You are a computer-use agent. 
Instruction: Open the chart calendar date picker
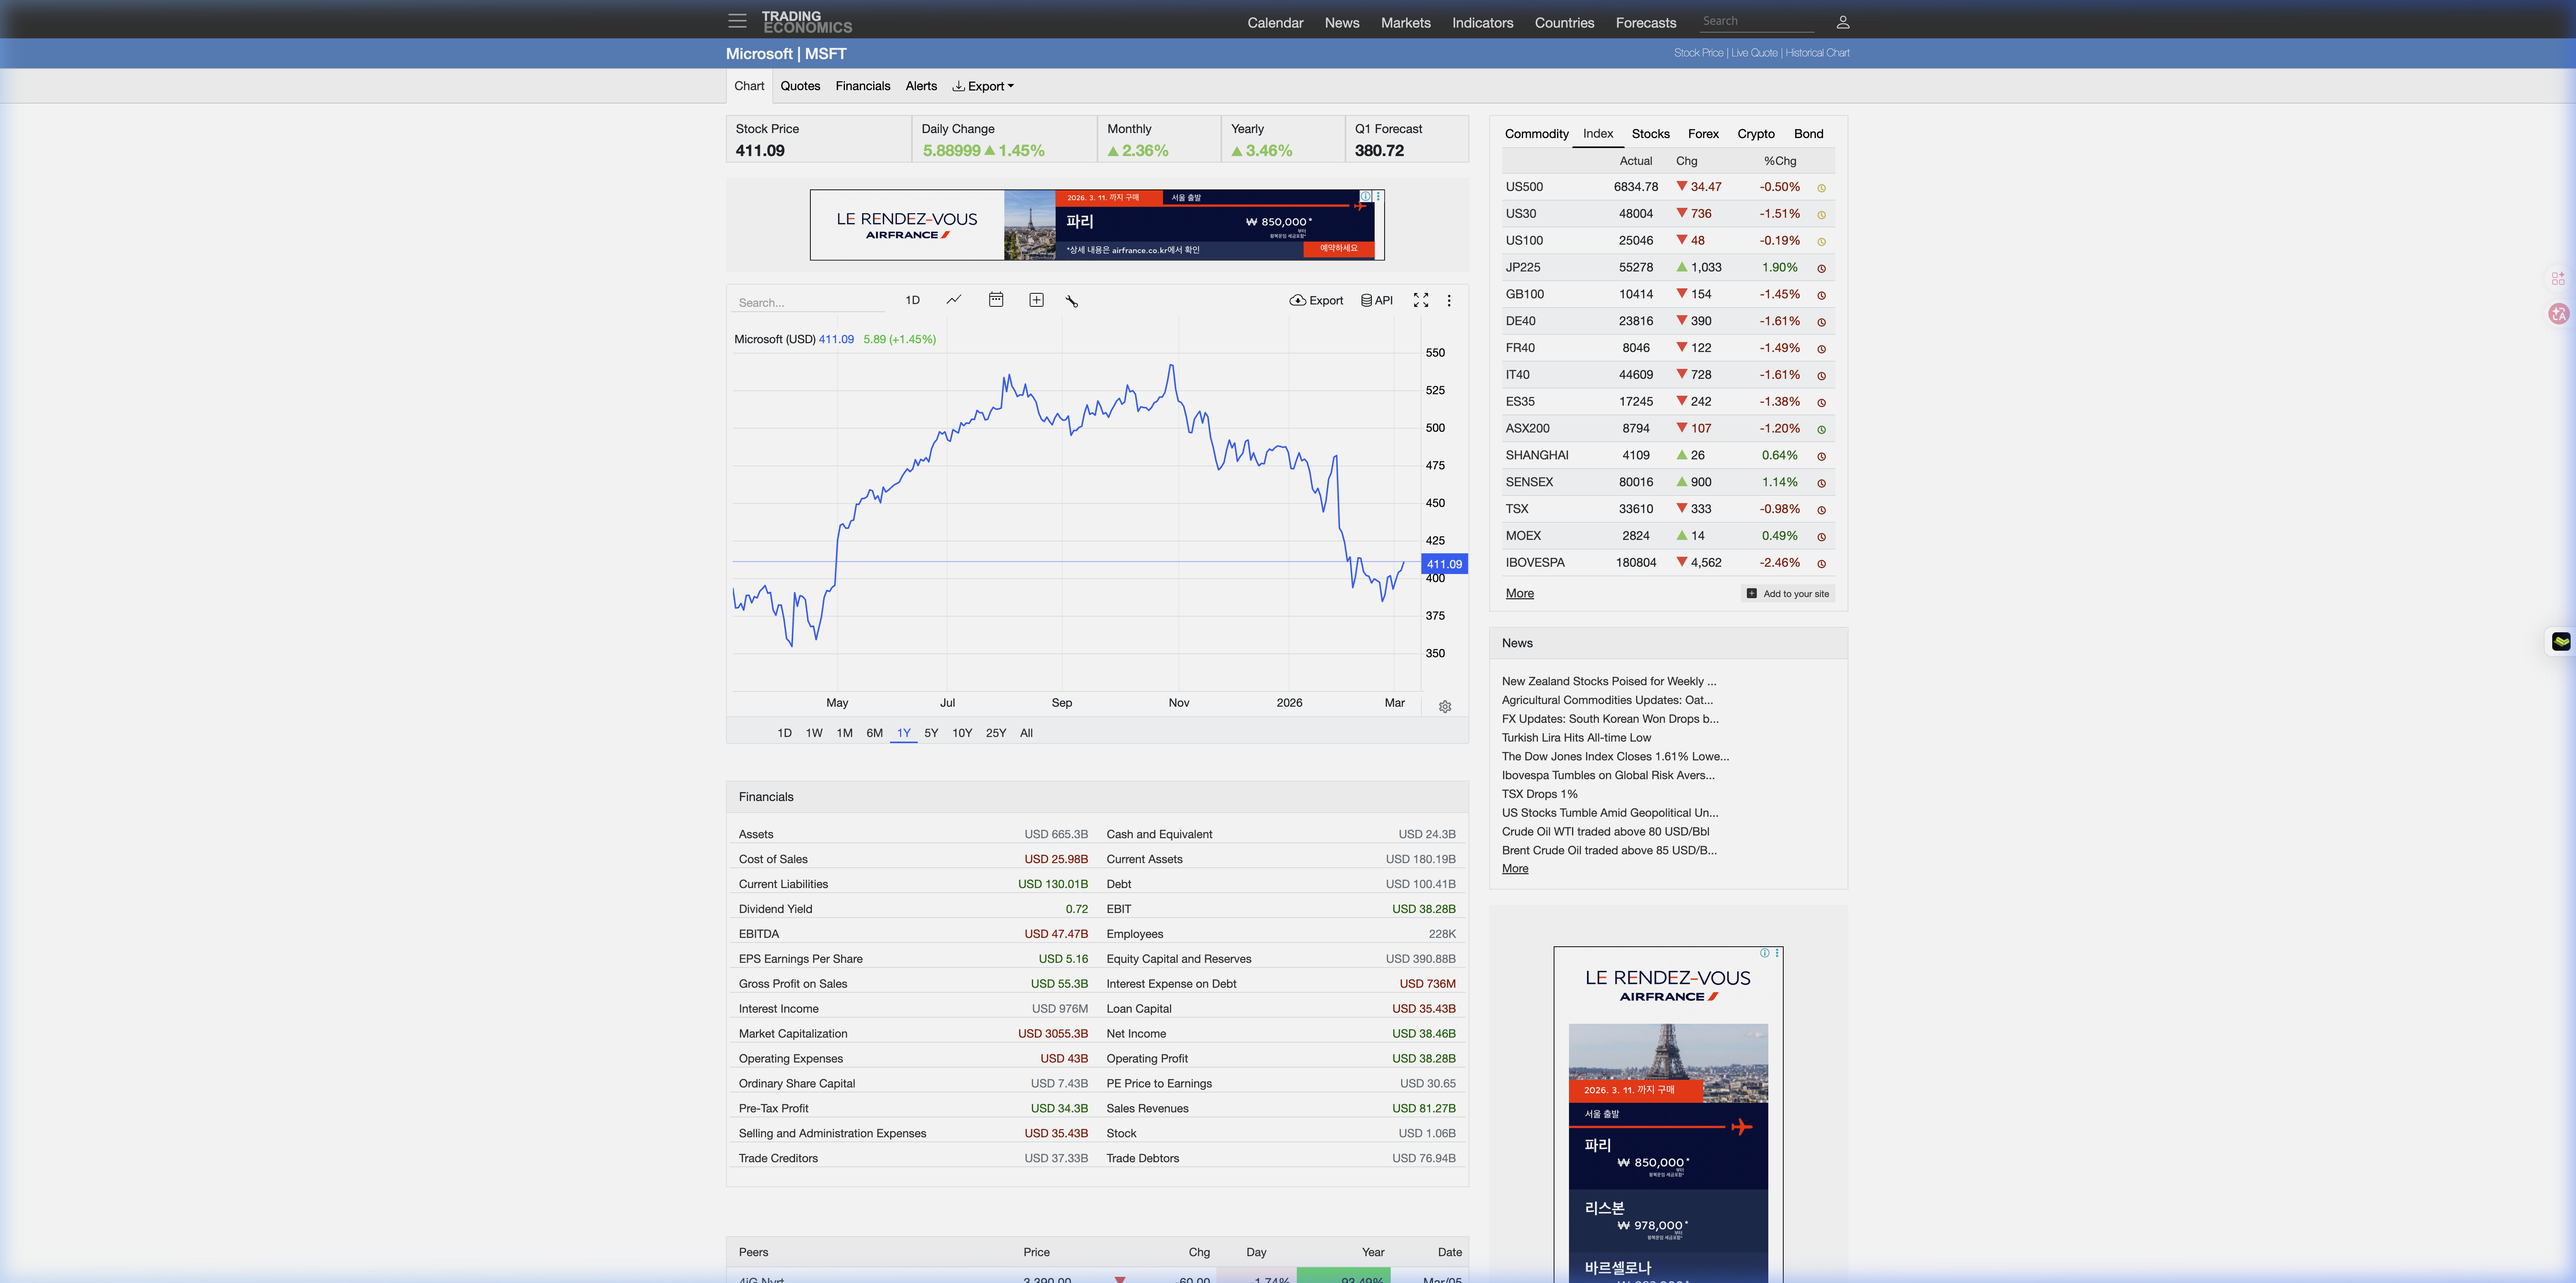(996, 300)
